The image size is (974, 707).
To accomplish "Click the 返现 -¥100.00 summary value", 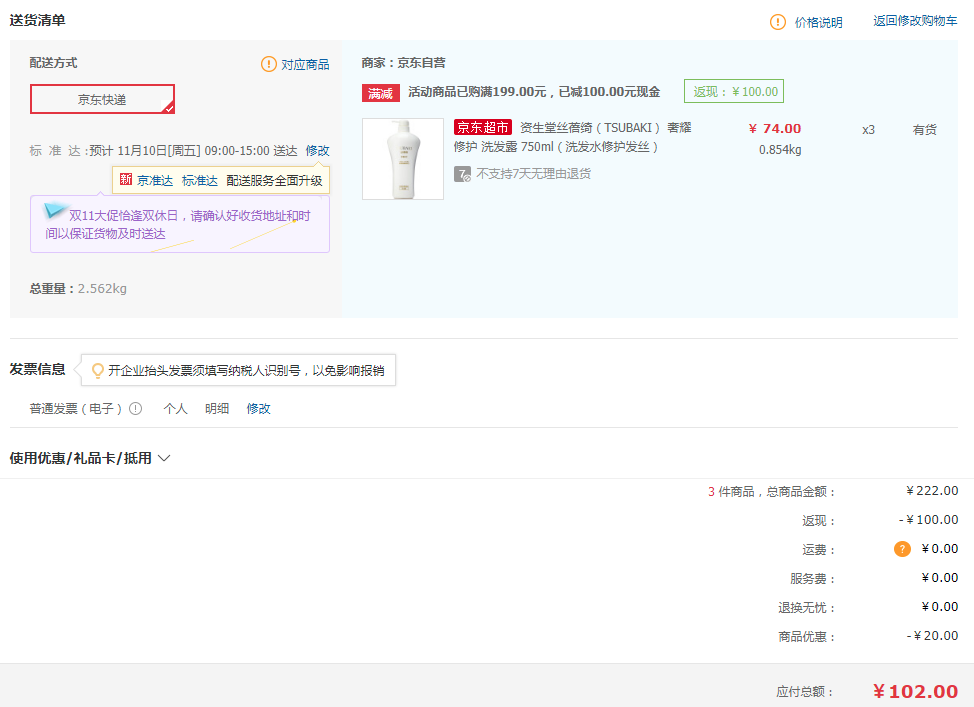I will pos(928,520).
